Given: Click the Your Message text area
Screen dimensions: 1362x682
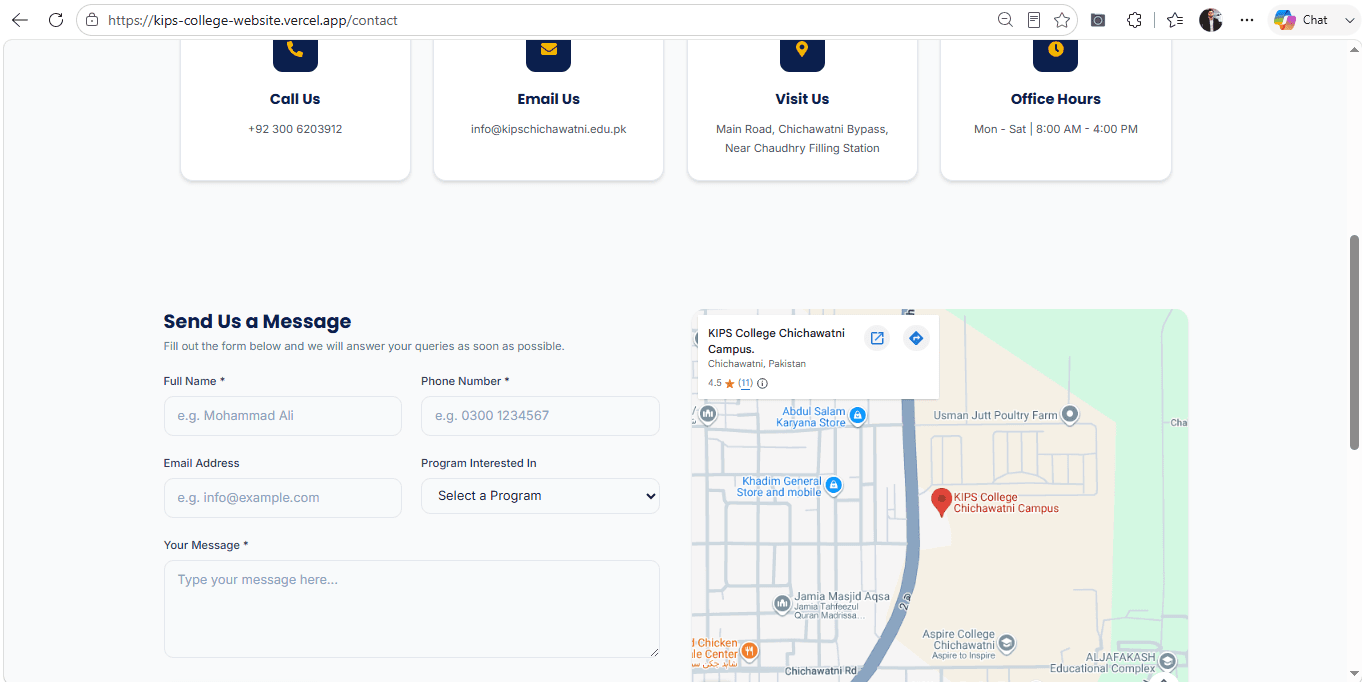Looking at the screenshot, I should pyautogui.click(x=412, y=609).
